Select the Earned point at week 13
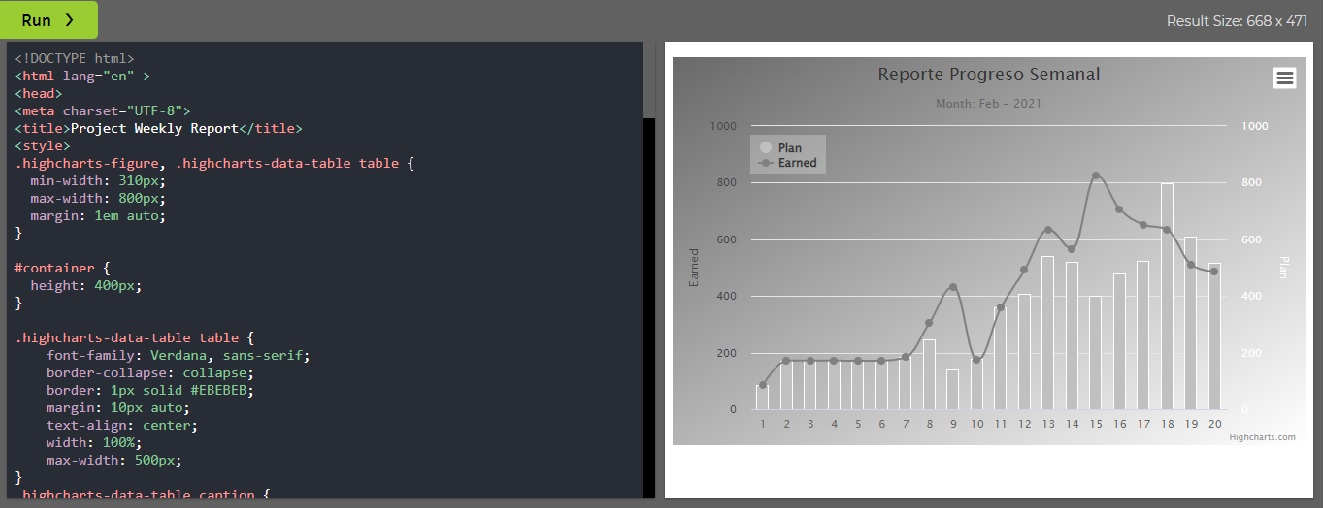The image size is (1324, 508). click(1047, 230)
